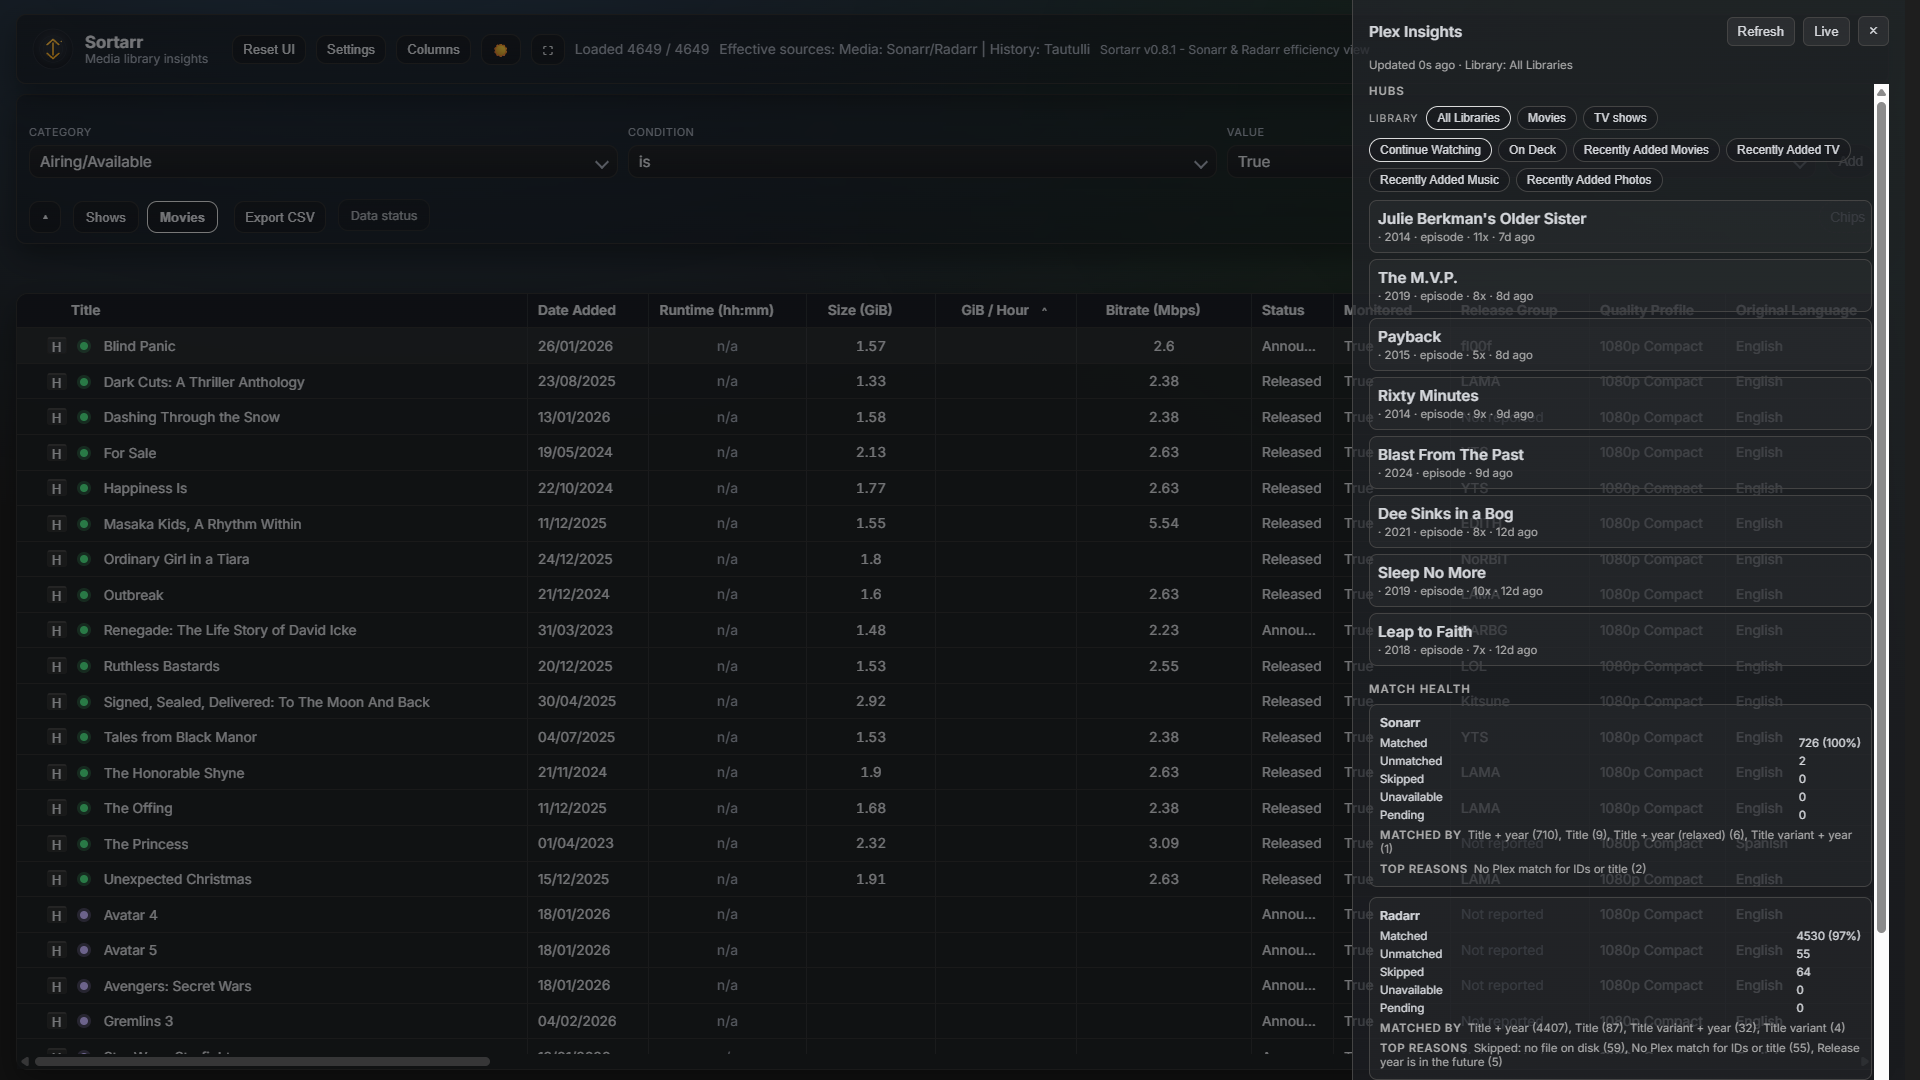Open the Airing/Available category dropdown
1920x1080 pixels.
(x=322, y=162)
